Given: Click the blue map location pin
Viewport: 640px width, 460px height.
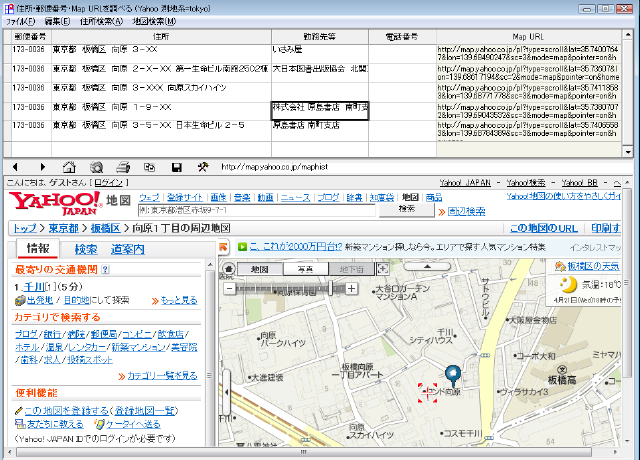Looking at the screenshot, I should coord(453,376).
